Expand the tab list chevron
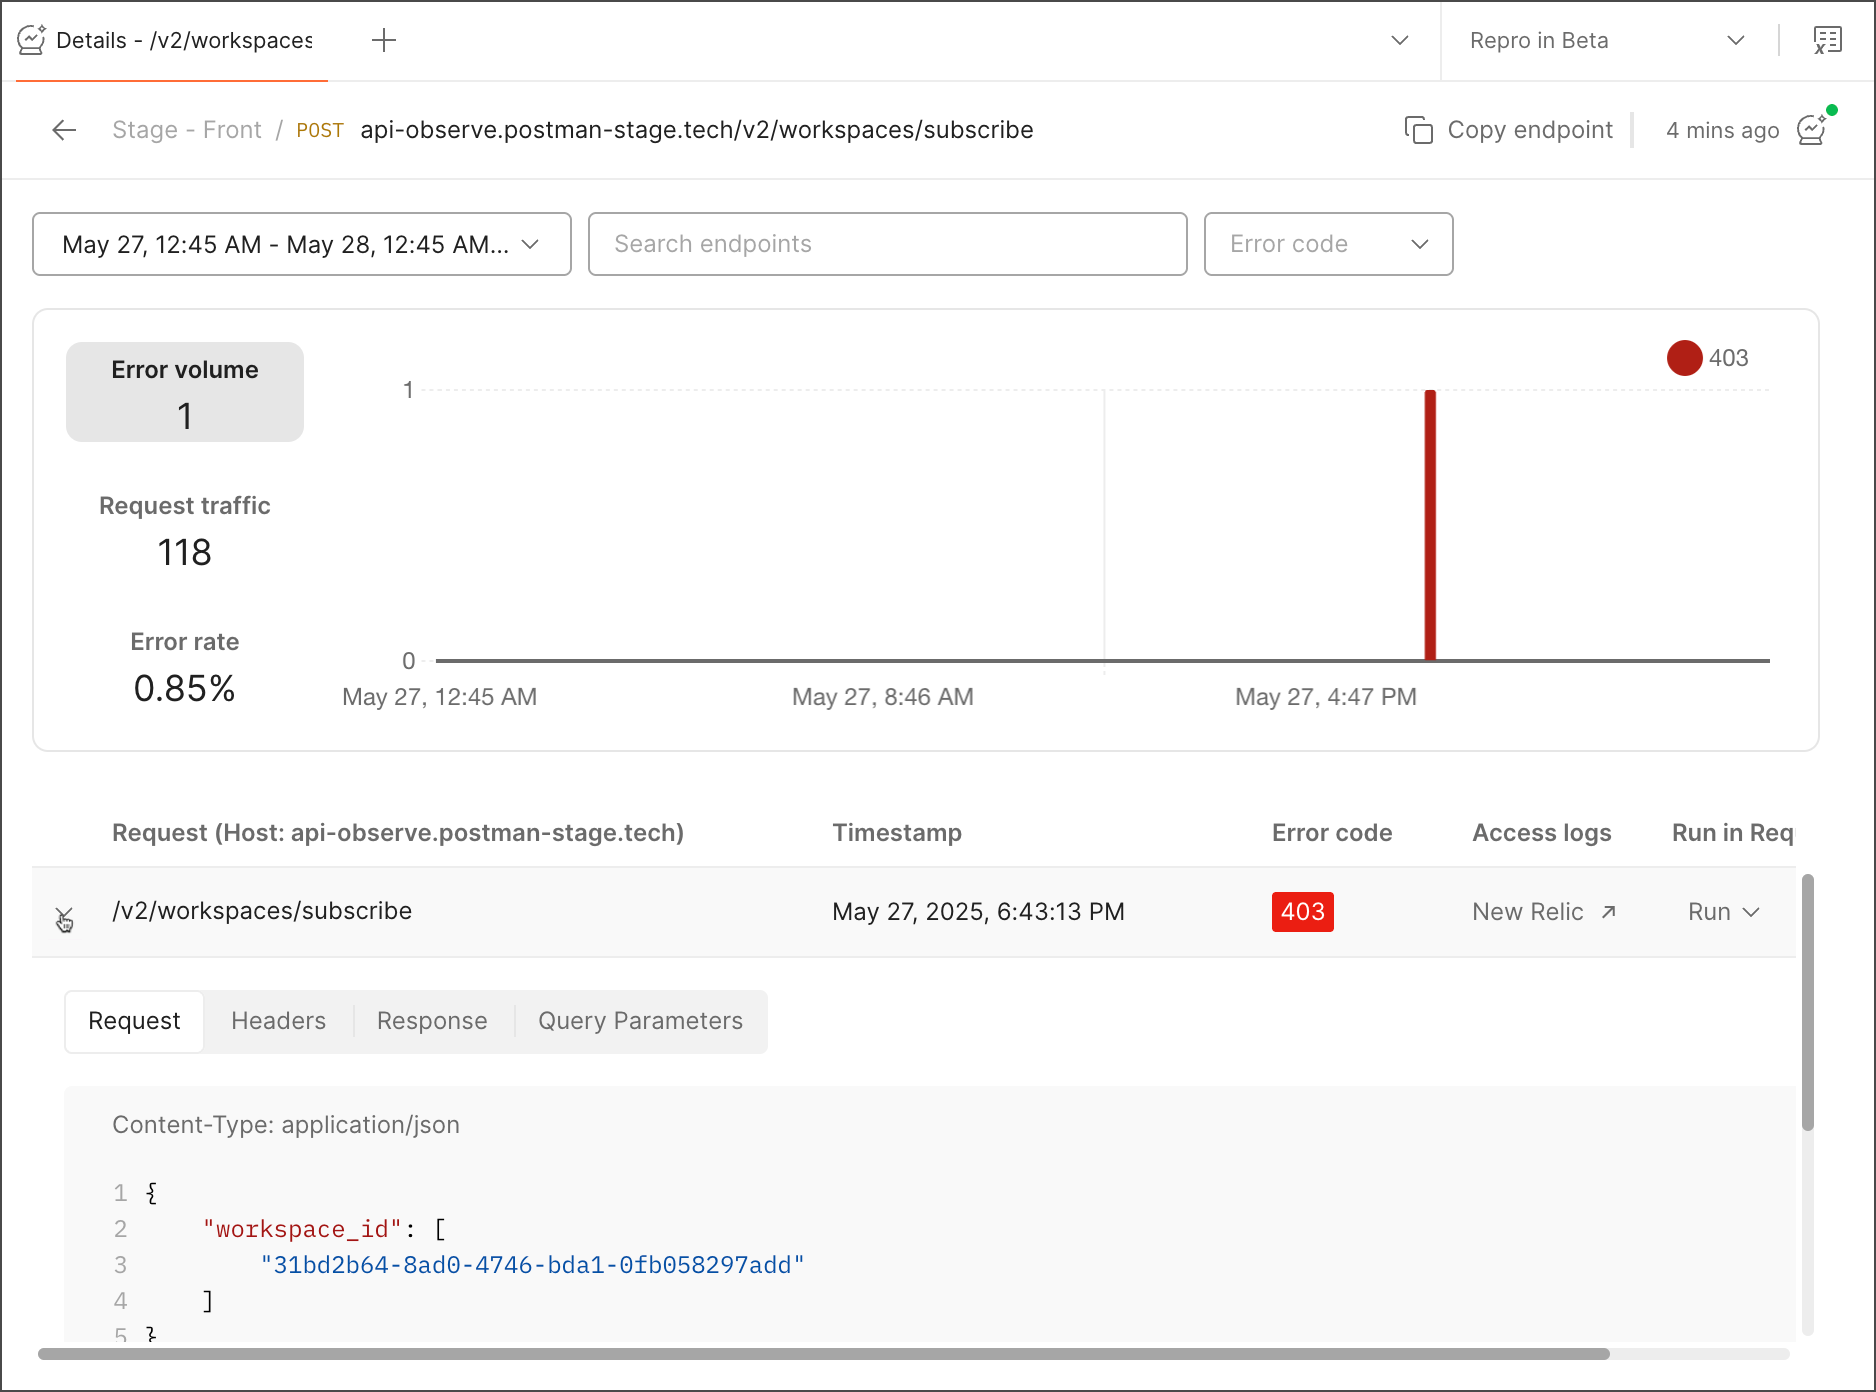 tap(1400, 40)
